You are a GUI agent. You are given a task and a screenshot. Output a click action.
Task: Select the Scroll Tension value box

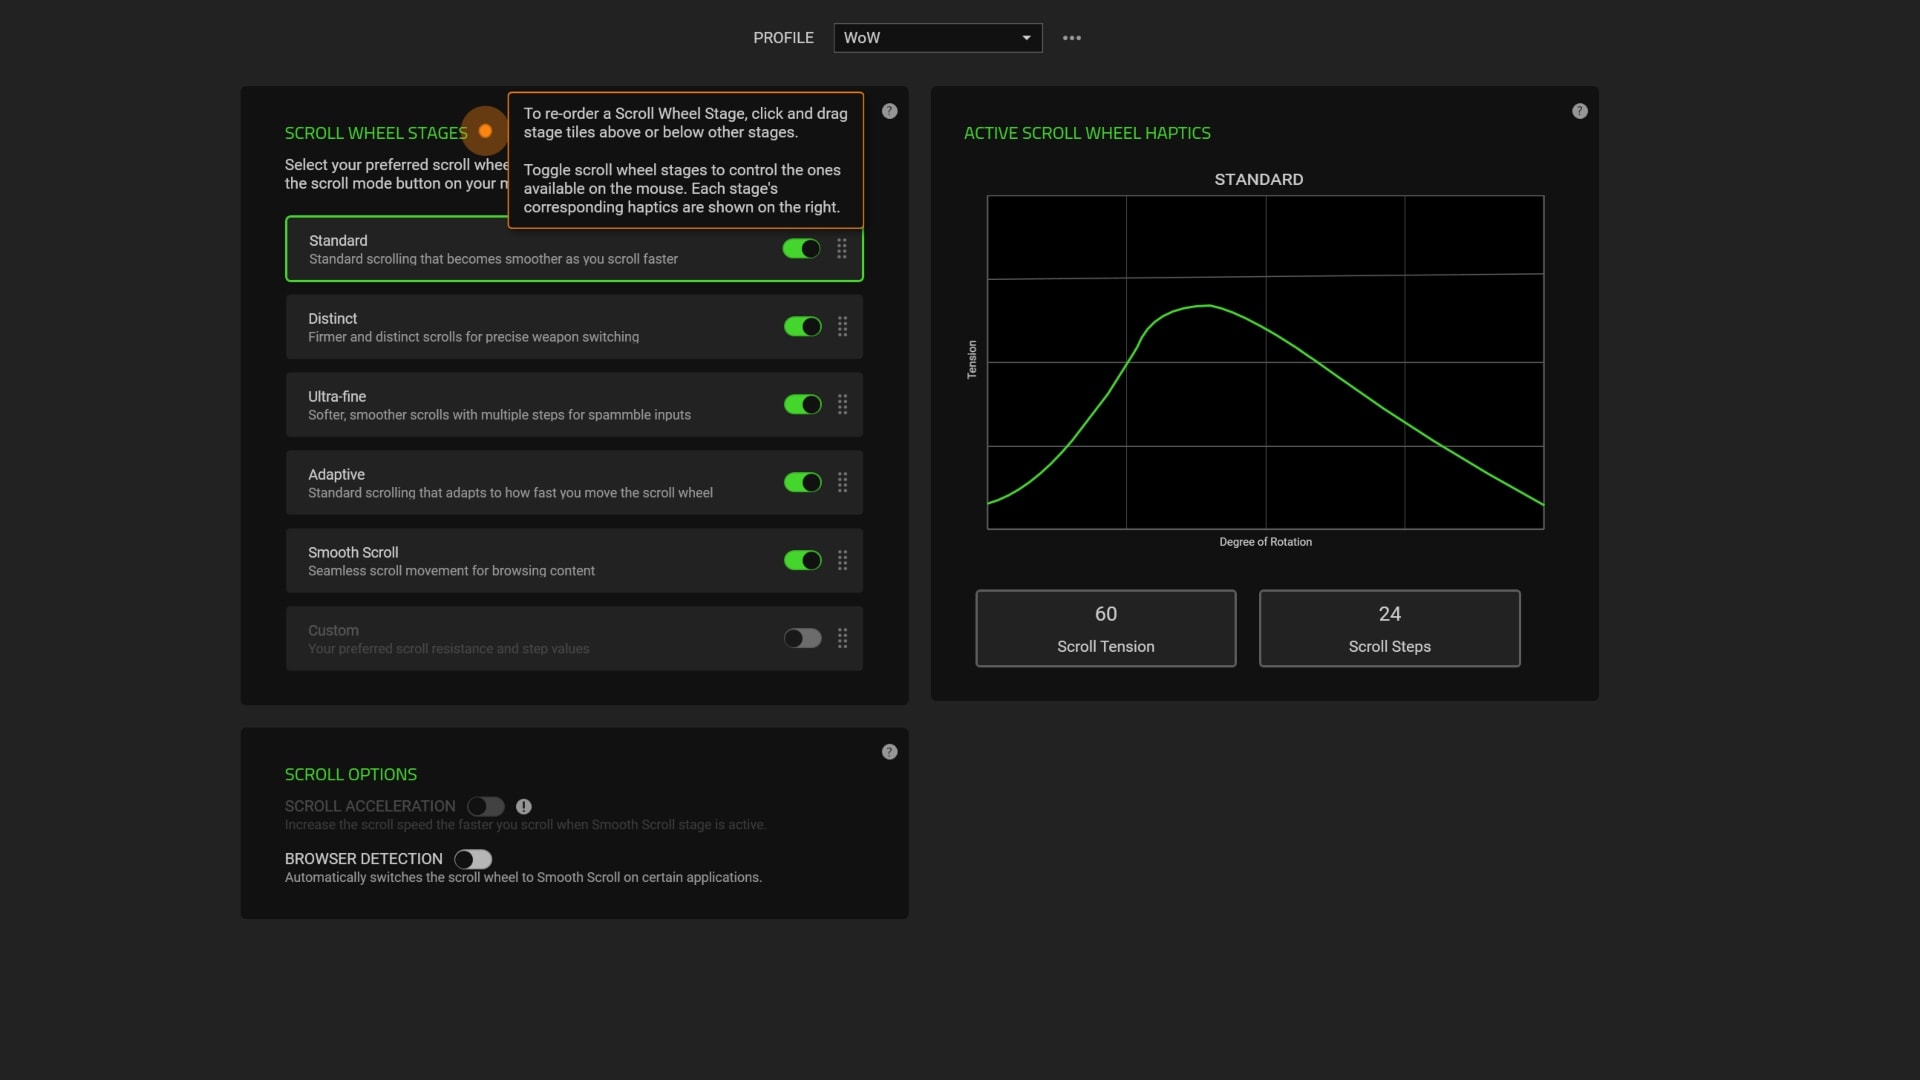click(x=1106, y=628)
